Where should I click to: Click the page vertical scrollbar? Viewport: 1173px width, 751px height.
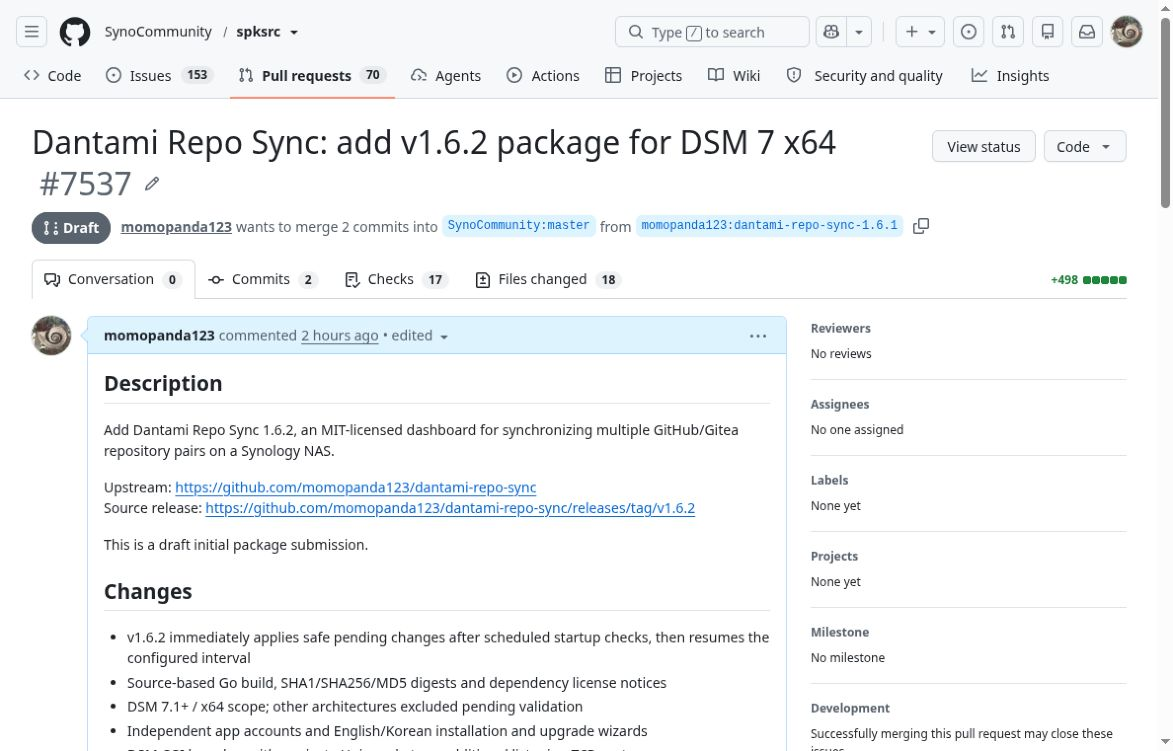[x=1165, y=112]
